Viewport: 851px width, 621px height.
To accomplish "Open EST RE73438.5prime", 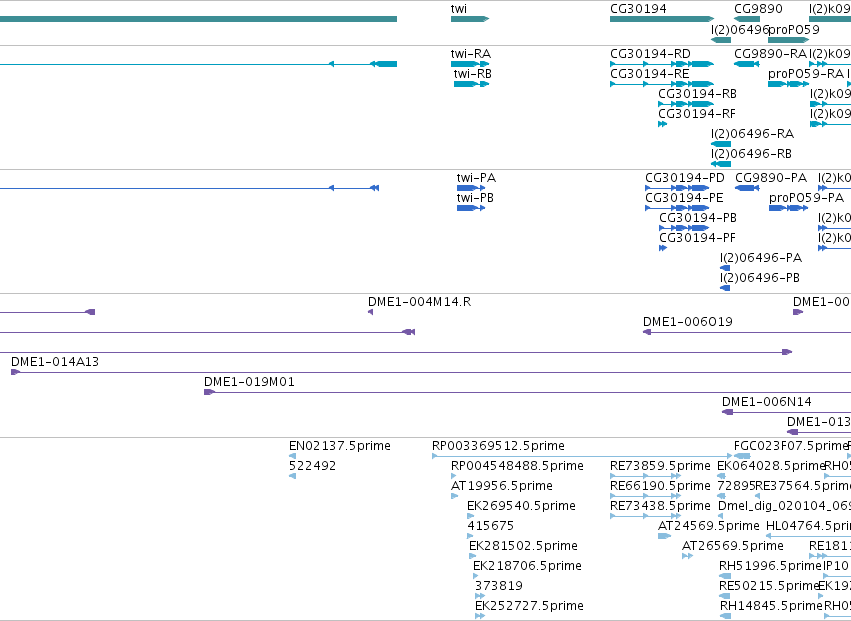I will tap(660, 506).
